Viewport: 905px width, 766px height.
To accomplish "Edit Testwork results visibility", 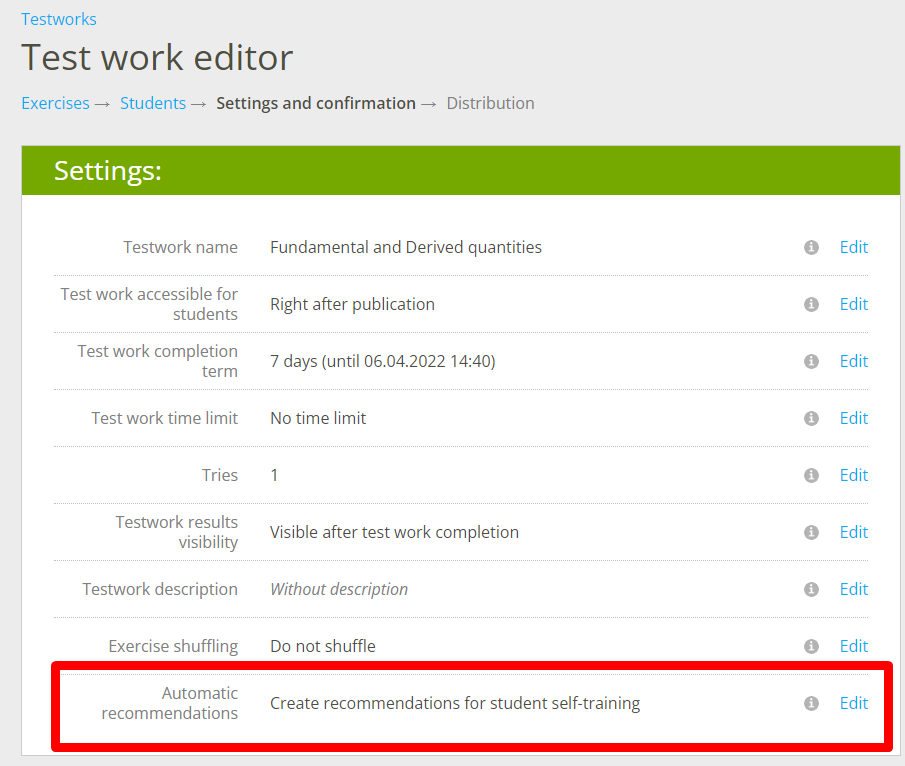I will 853,532.
